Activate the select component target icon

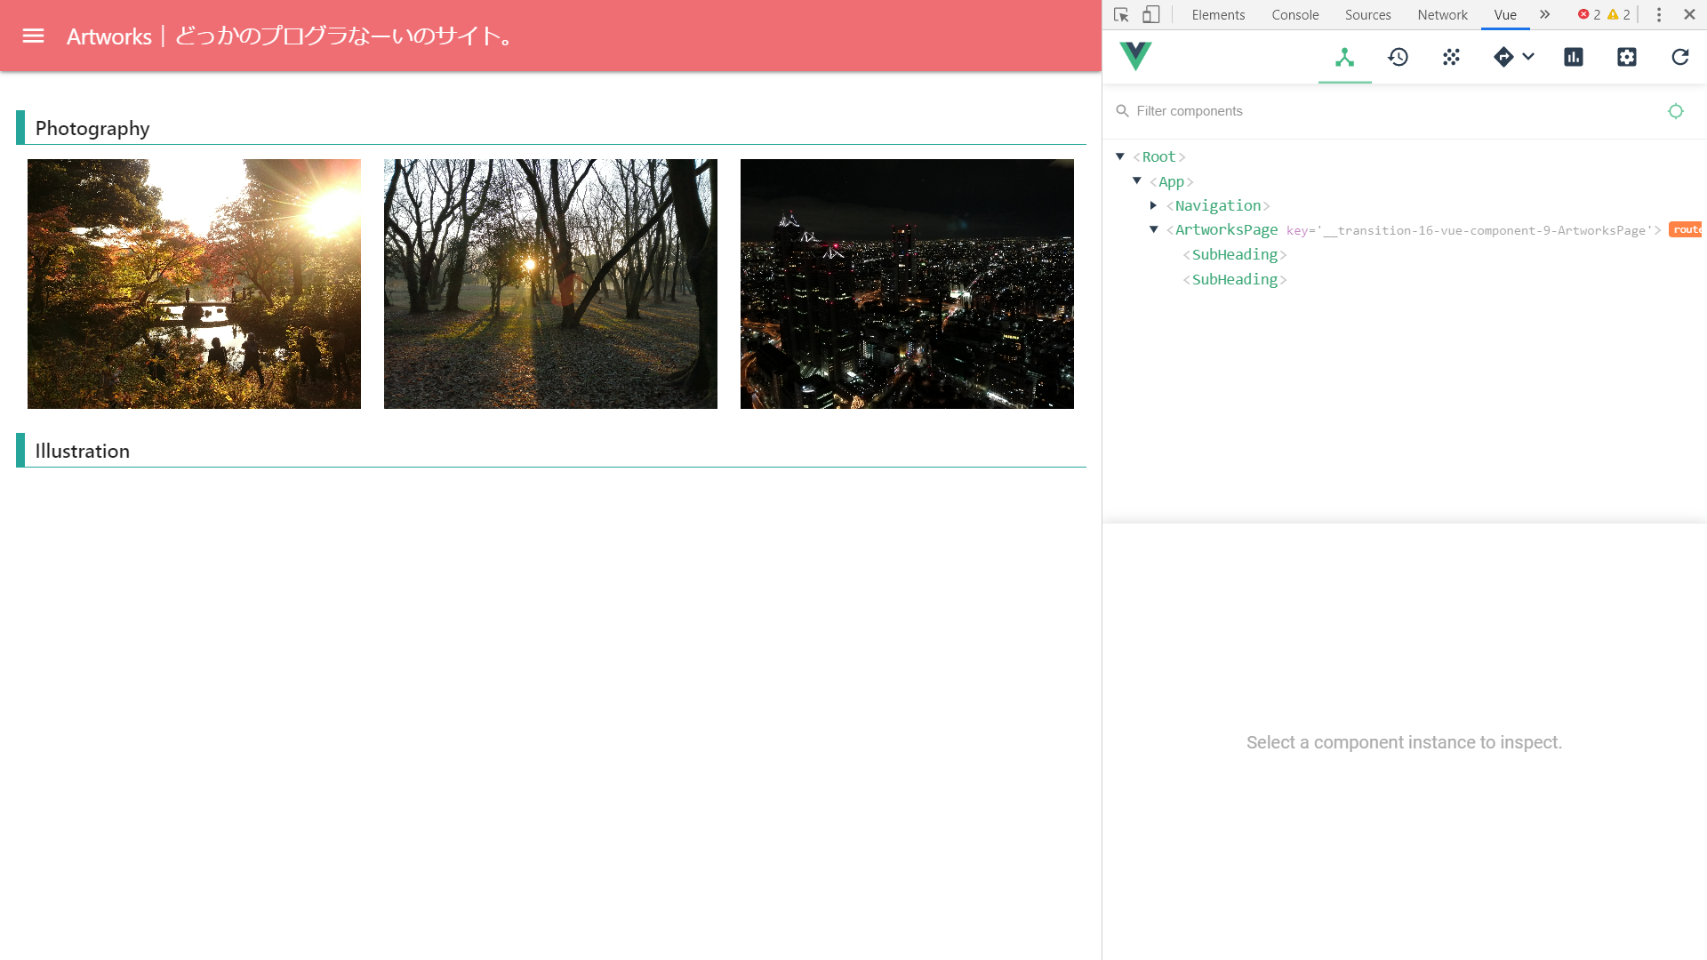1675,111
